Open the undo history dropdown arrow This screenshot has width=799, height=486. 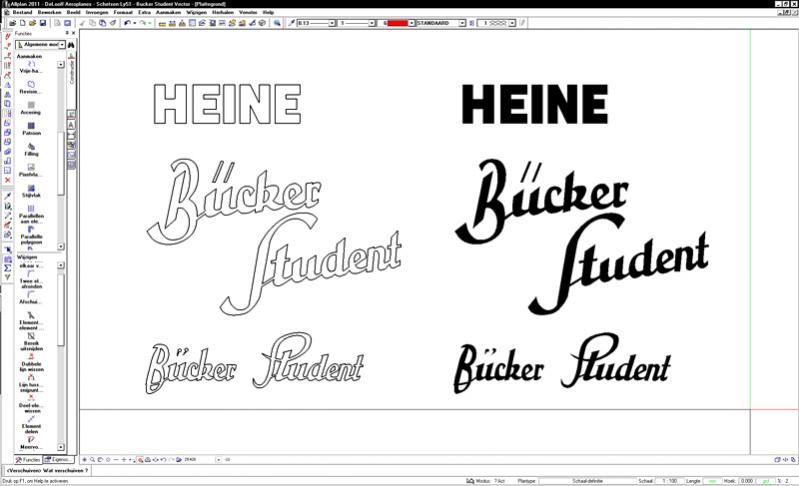point(135,23)
